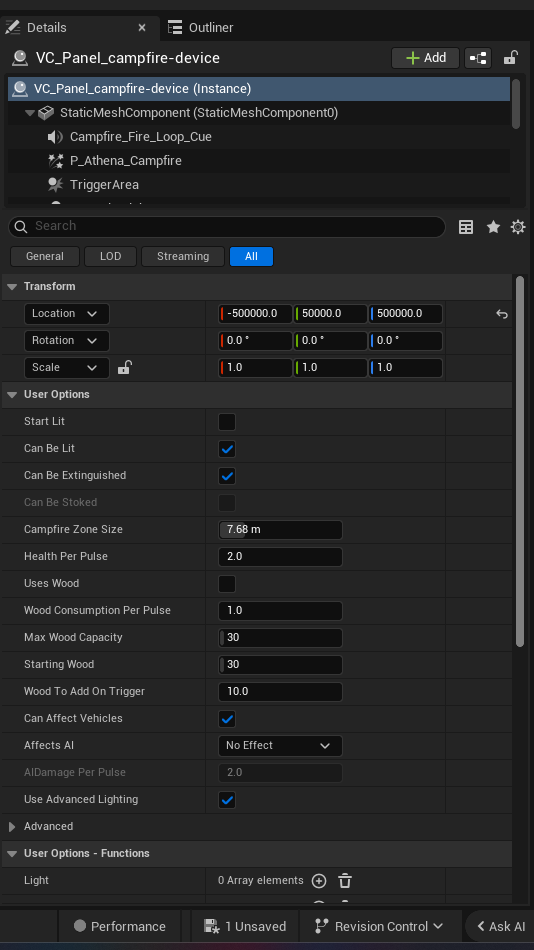Empty the Light array trash icon
The width and height of the screenshot is (534, 950).
(345, 881)
